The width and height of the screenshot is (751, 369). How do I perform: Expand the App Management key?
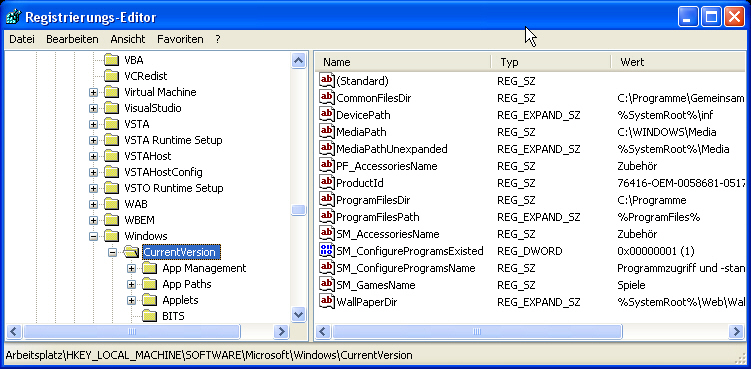[132, 268]
